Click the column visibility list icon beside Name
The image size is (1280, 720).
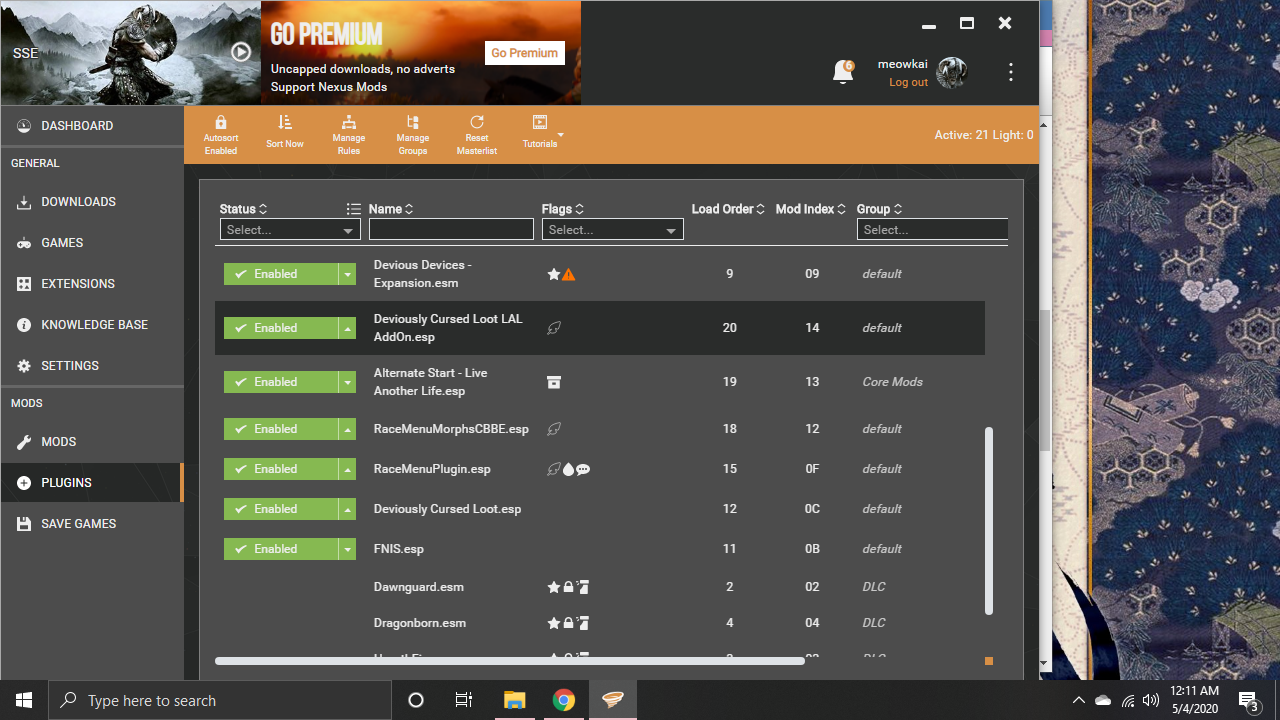pos(353,209)
